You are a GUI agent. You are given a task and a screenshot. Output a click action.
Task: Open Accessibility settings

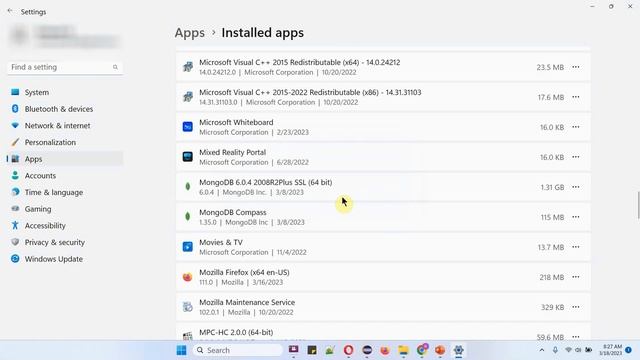point(65,226)
